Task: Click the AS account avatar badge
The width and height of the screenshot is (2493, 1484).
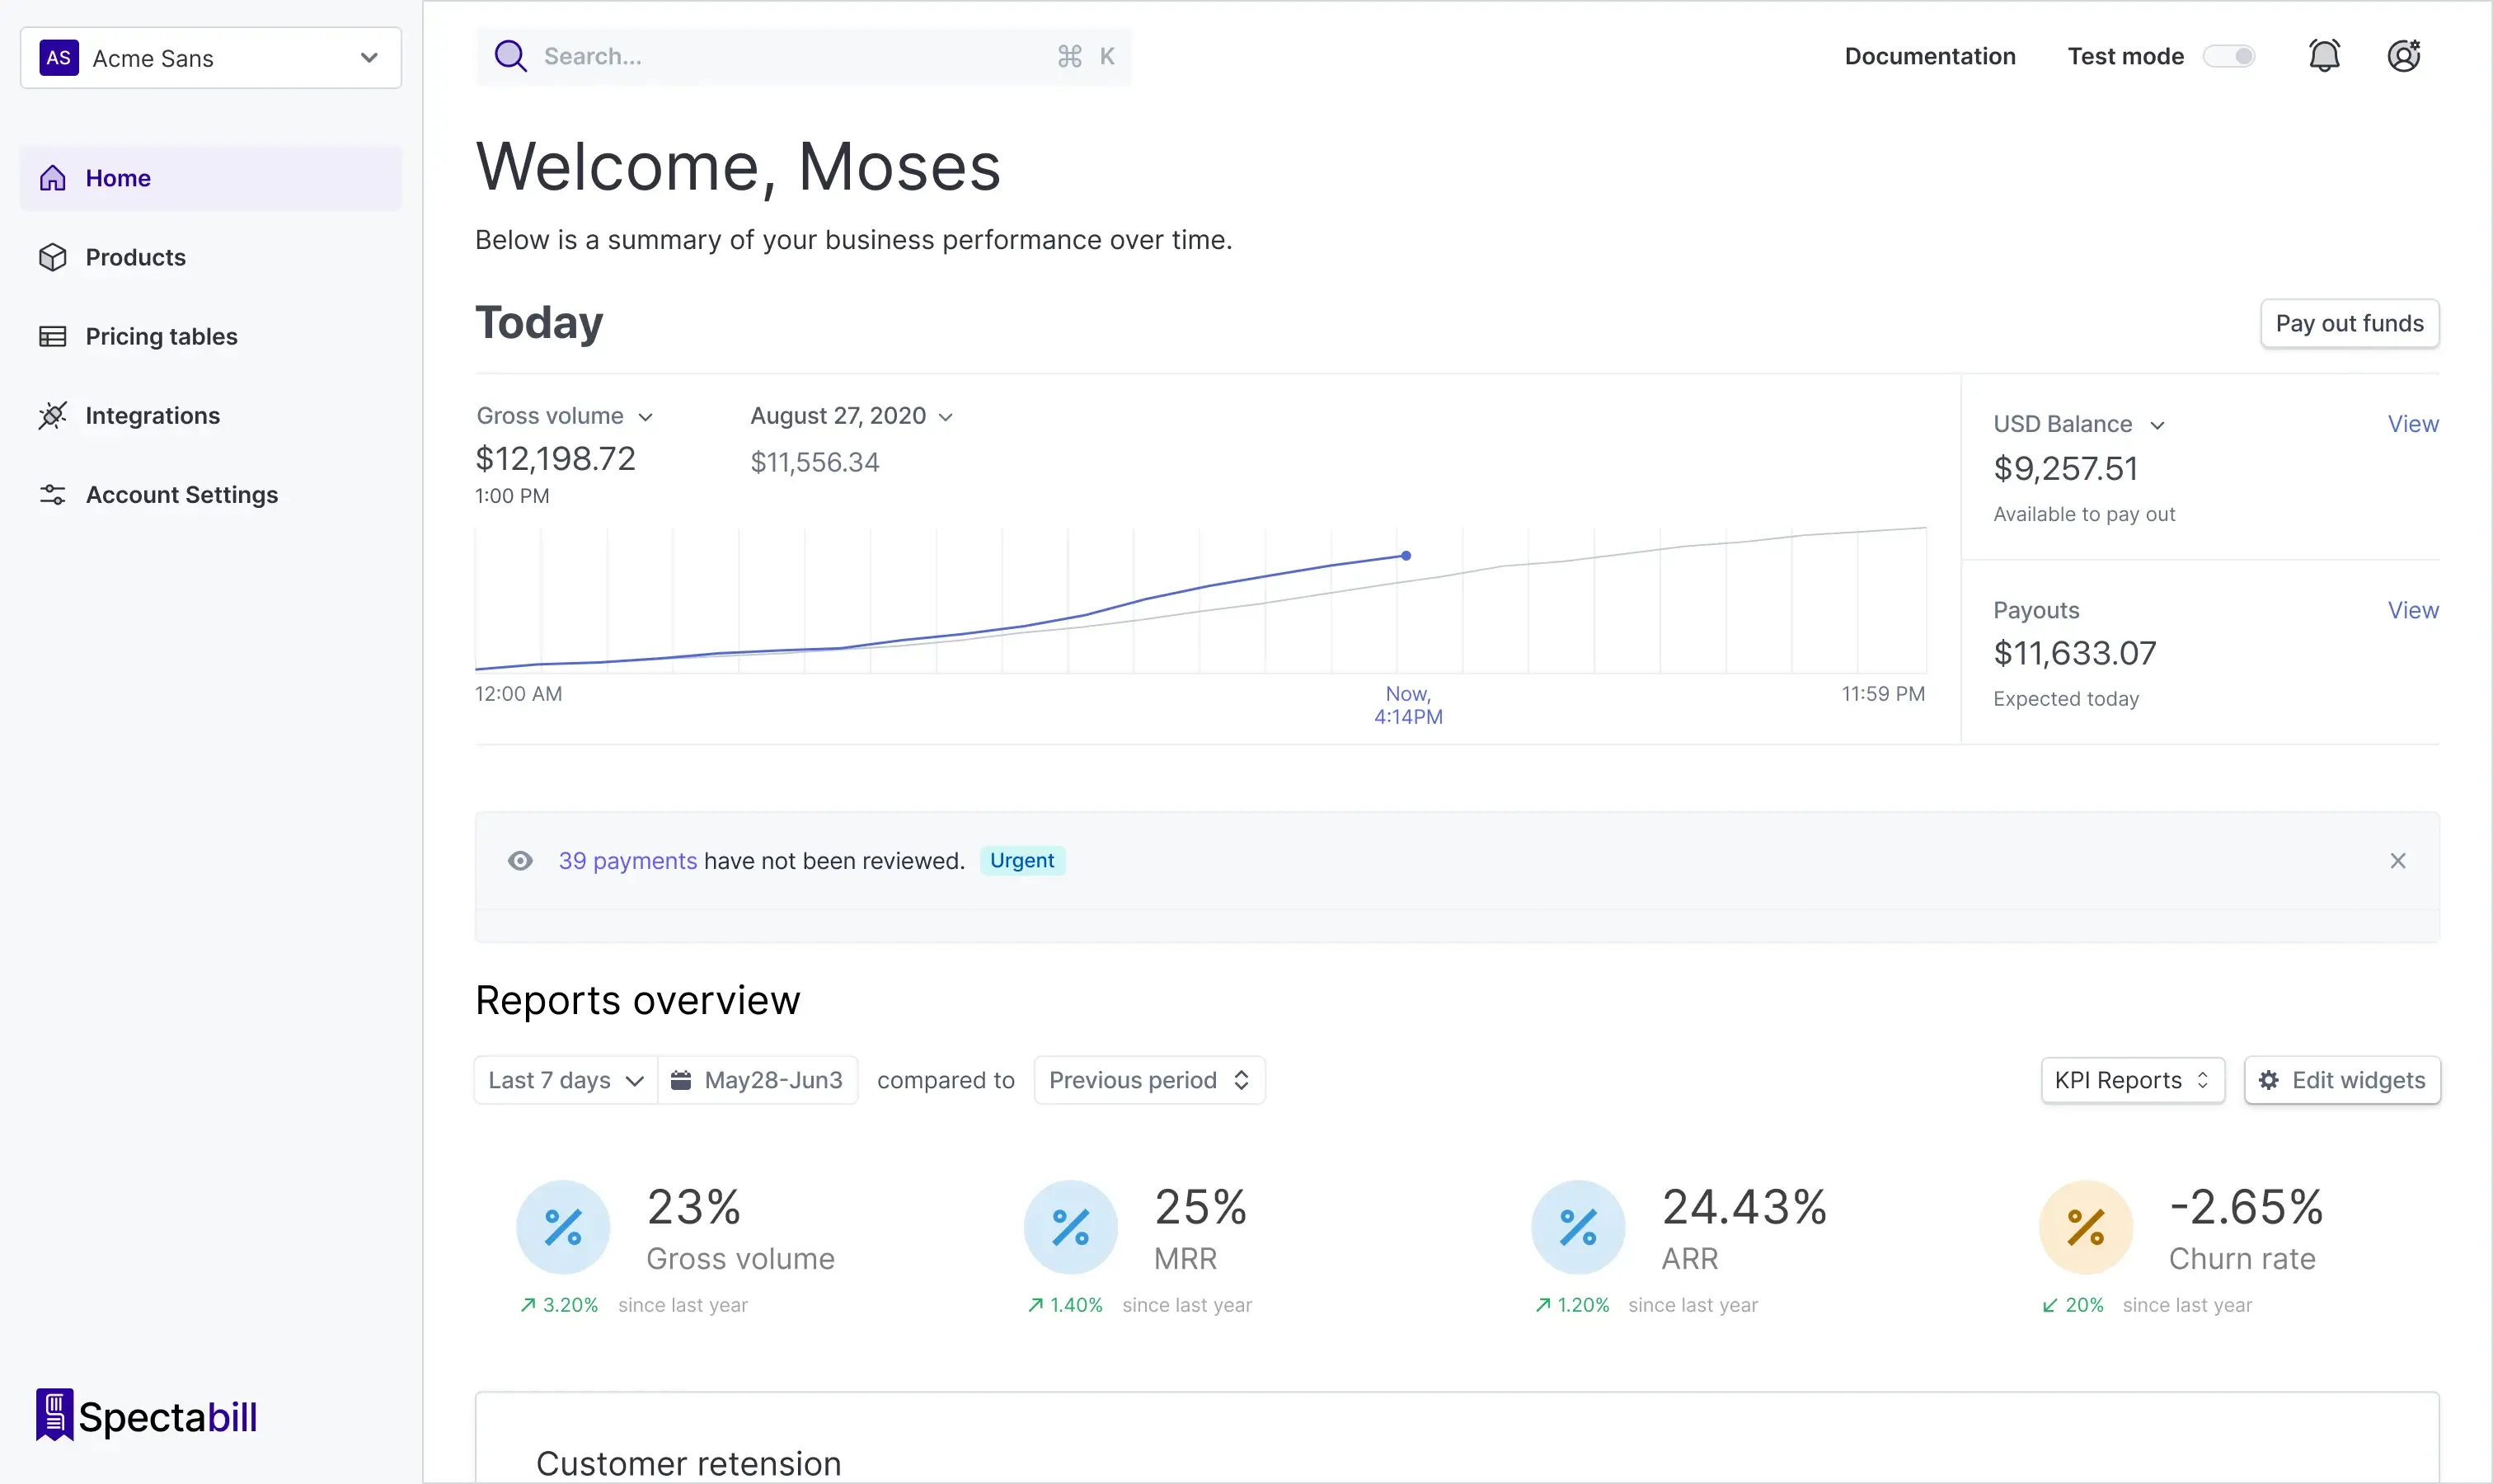Action: [59, 58]
